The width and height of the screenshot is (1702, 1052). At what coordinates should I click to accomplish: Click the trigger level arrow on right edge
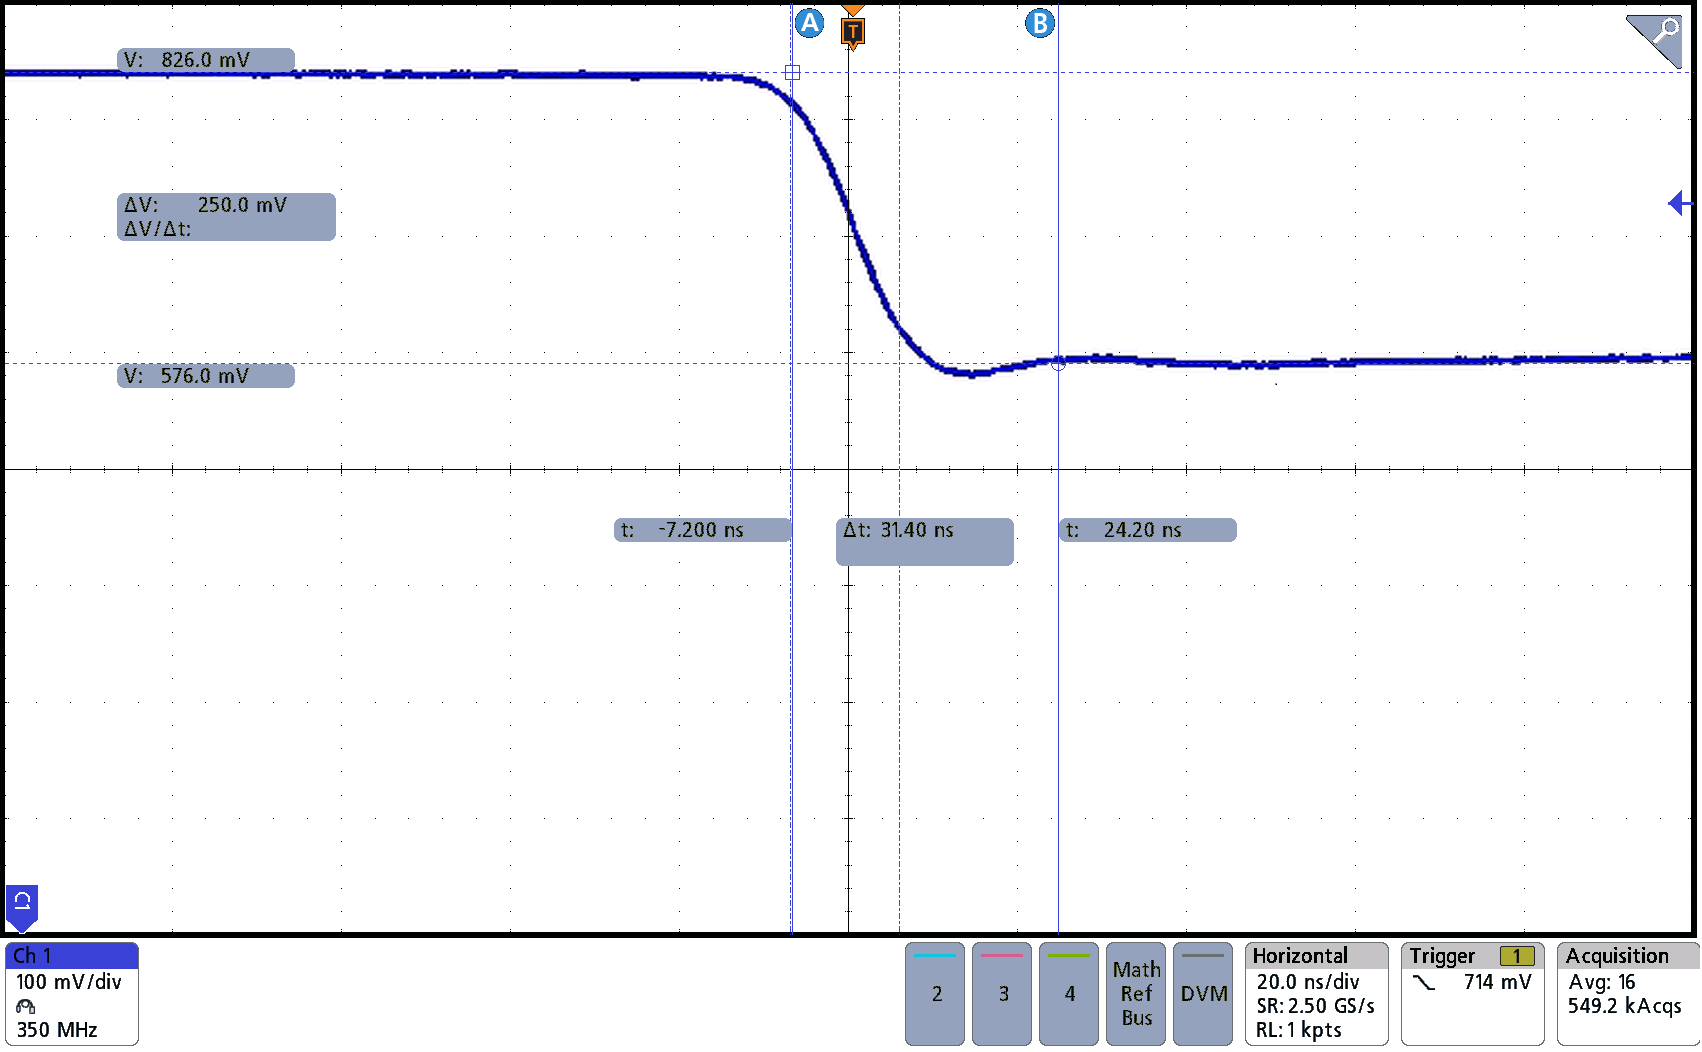(1678, 203)
